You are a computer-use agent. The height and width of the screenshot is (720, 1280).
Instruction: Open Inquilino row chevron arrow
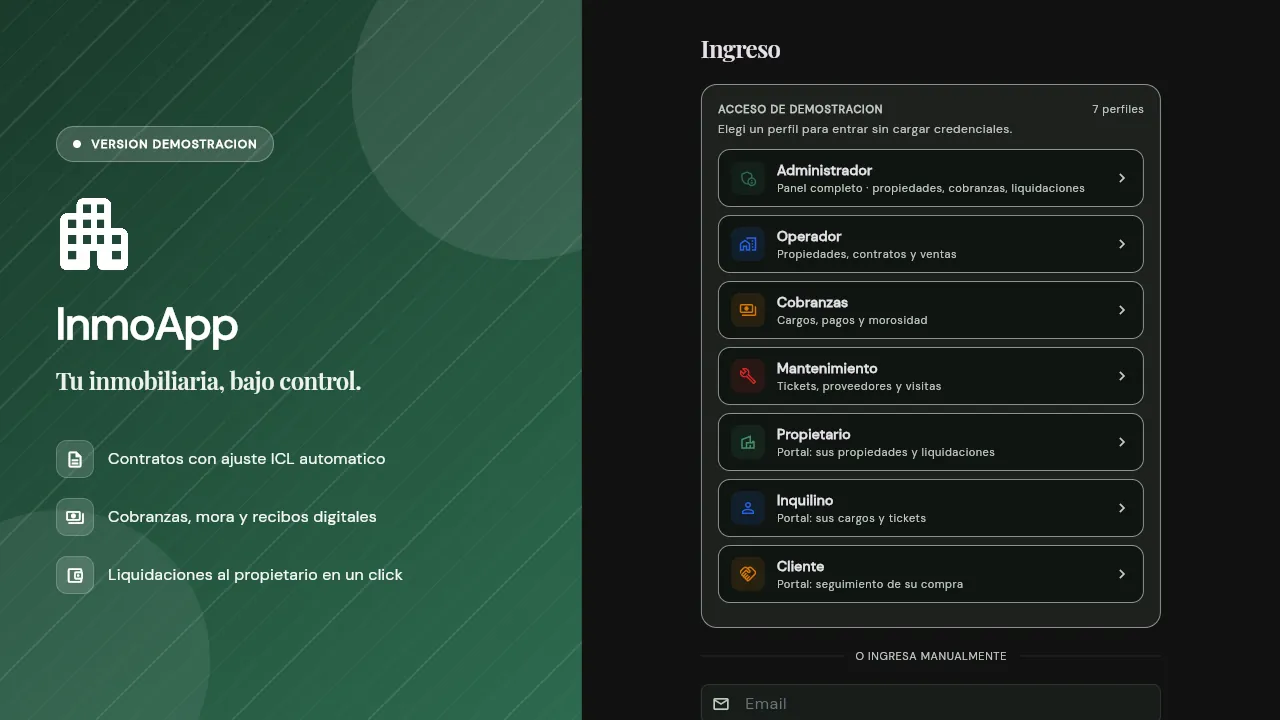[1122, 508]
